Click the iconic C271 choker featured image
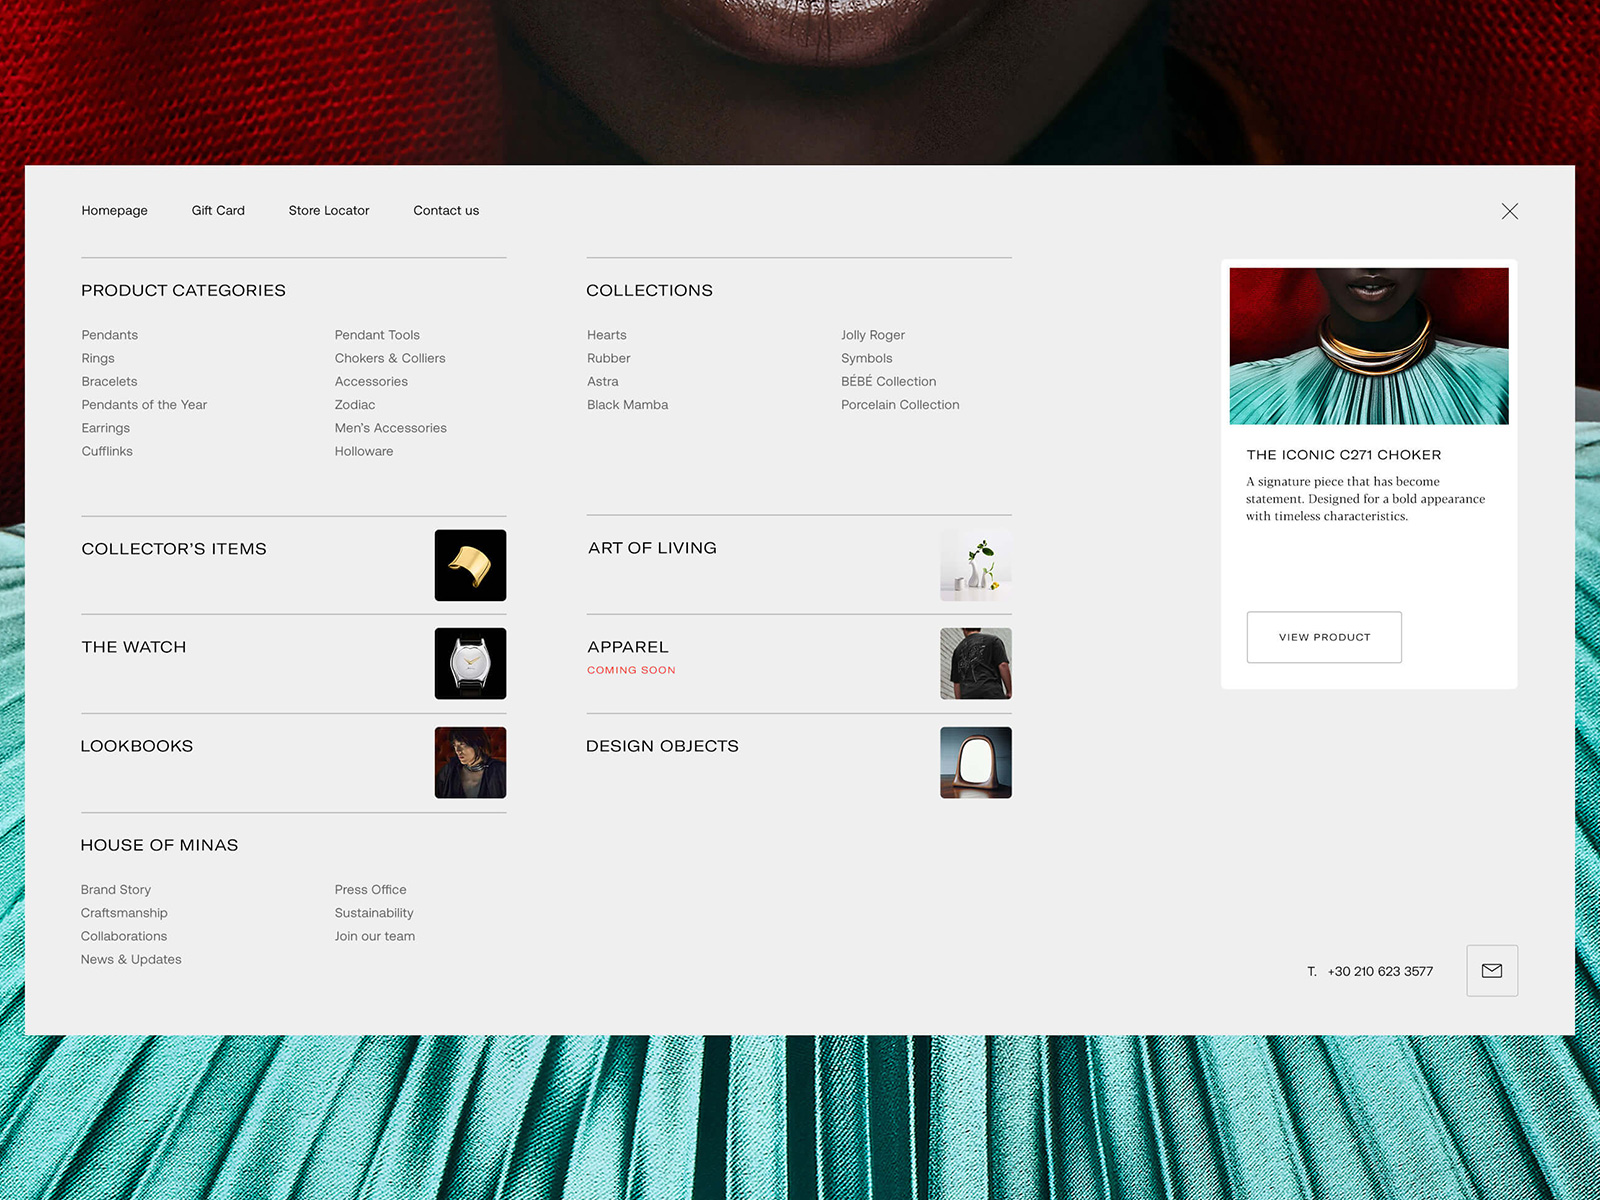 [1368, 346]
